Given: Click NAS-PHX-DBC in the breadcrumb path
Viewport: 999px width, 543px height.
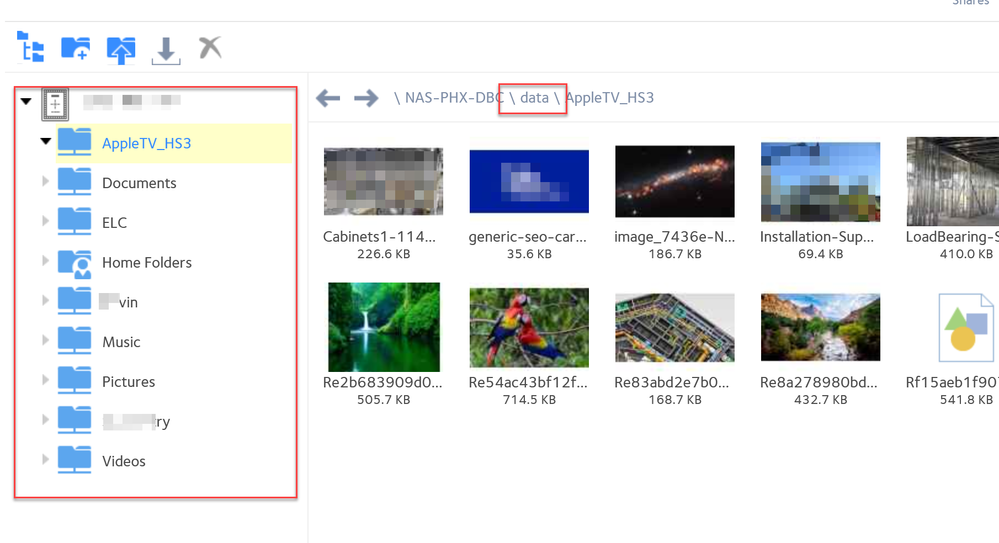Looking at the screenshot, I should (454, 98).
